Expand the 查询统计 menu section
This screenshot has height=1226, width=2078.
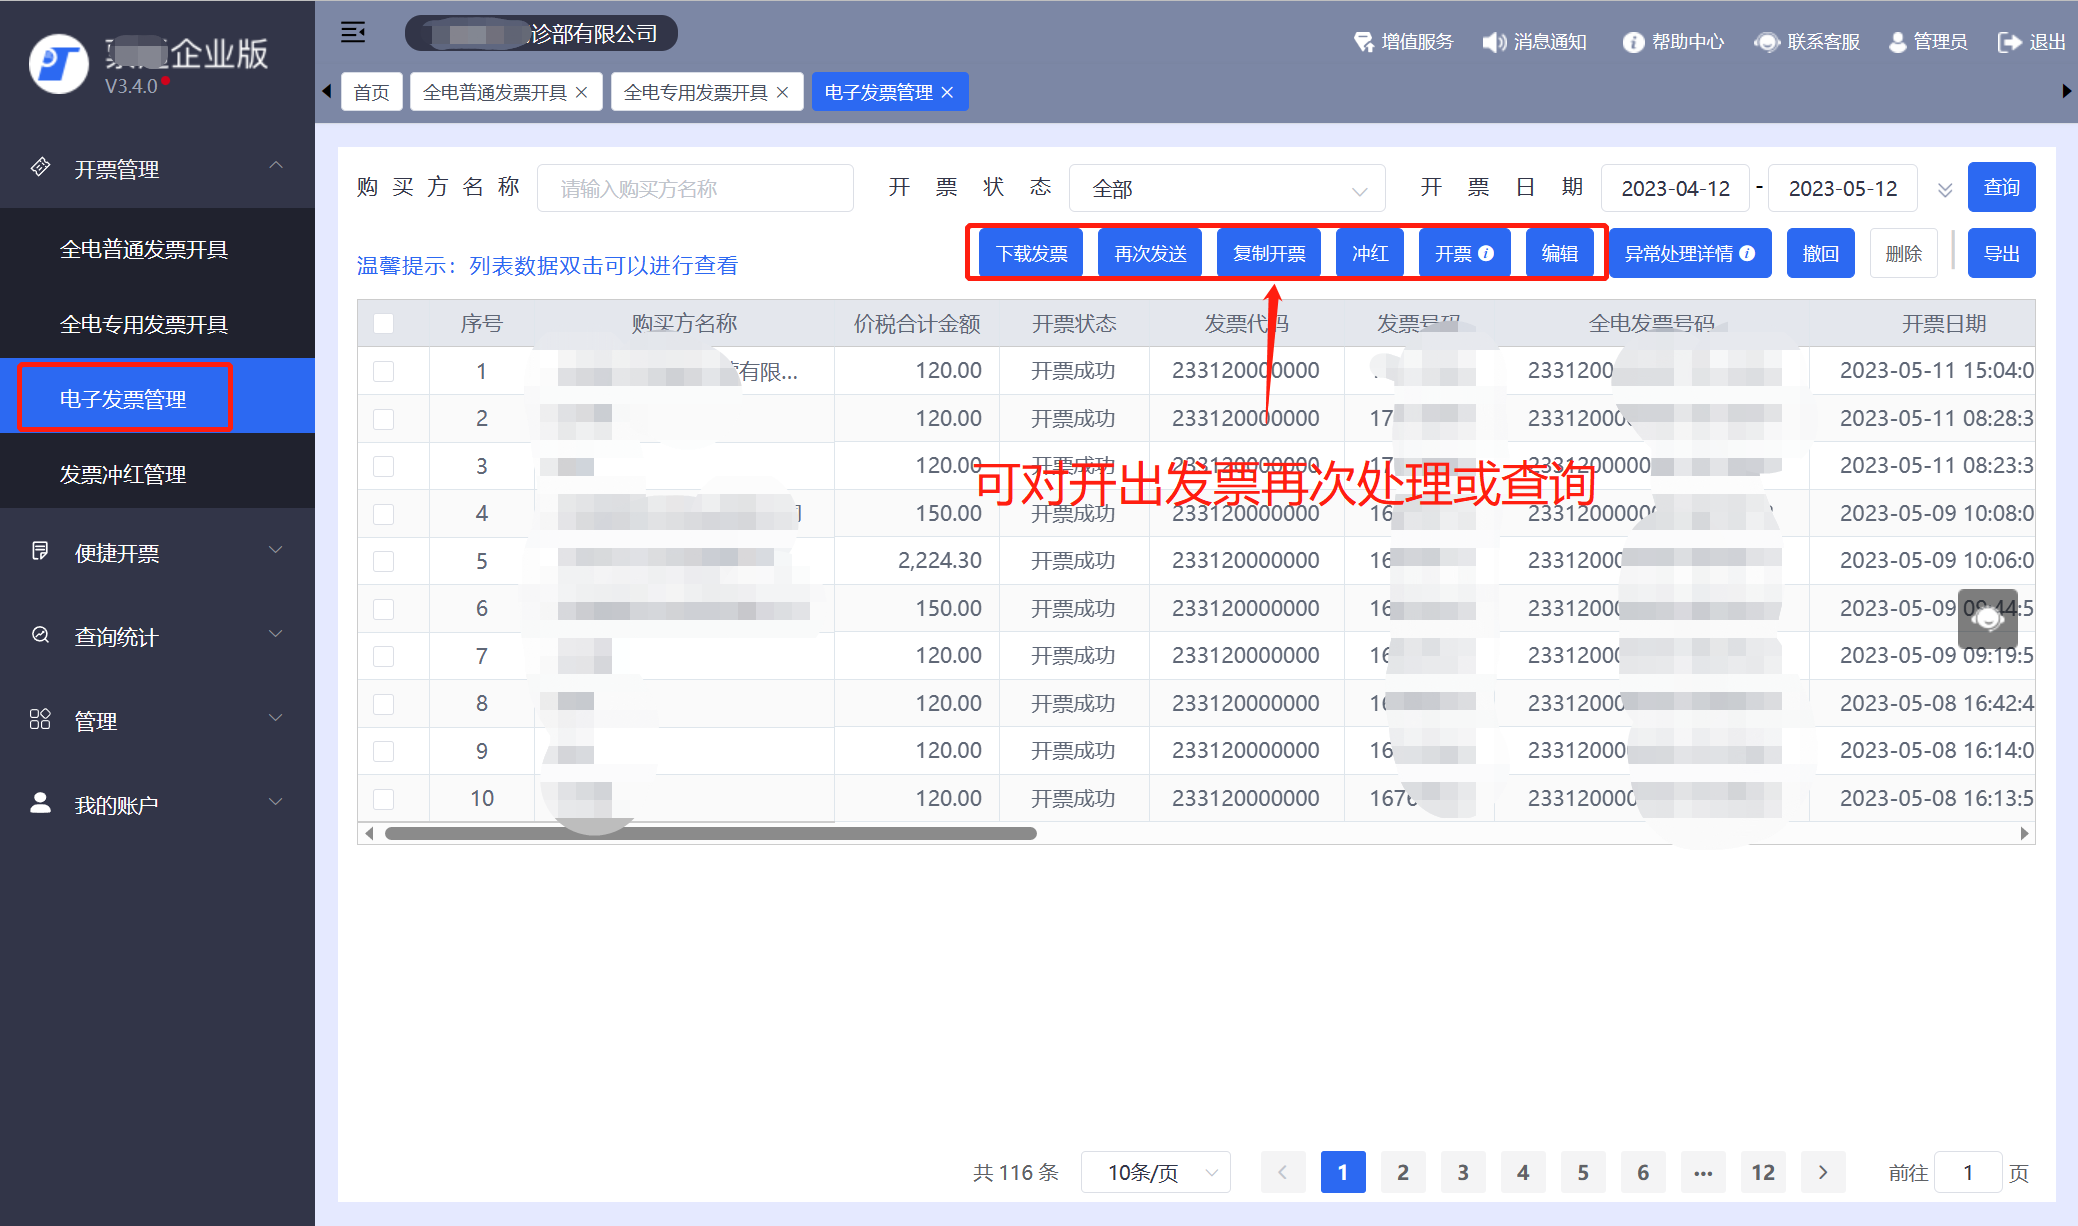276,635
